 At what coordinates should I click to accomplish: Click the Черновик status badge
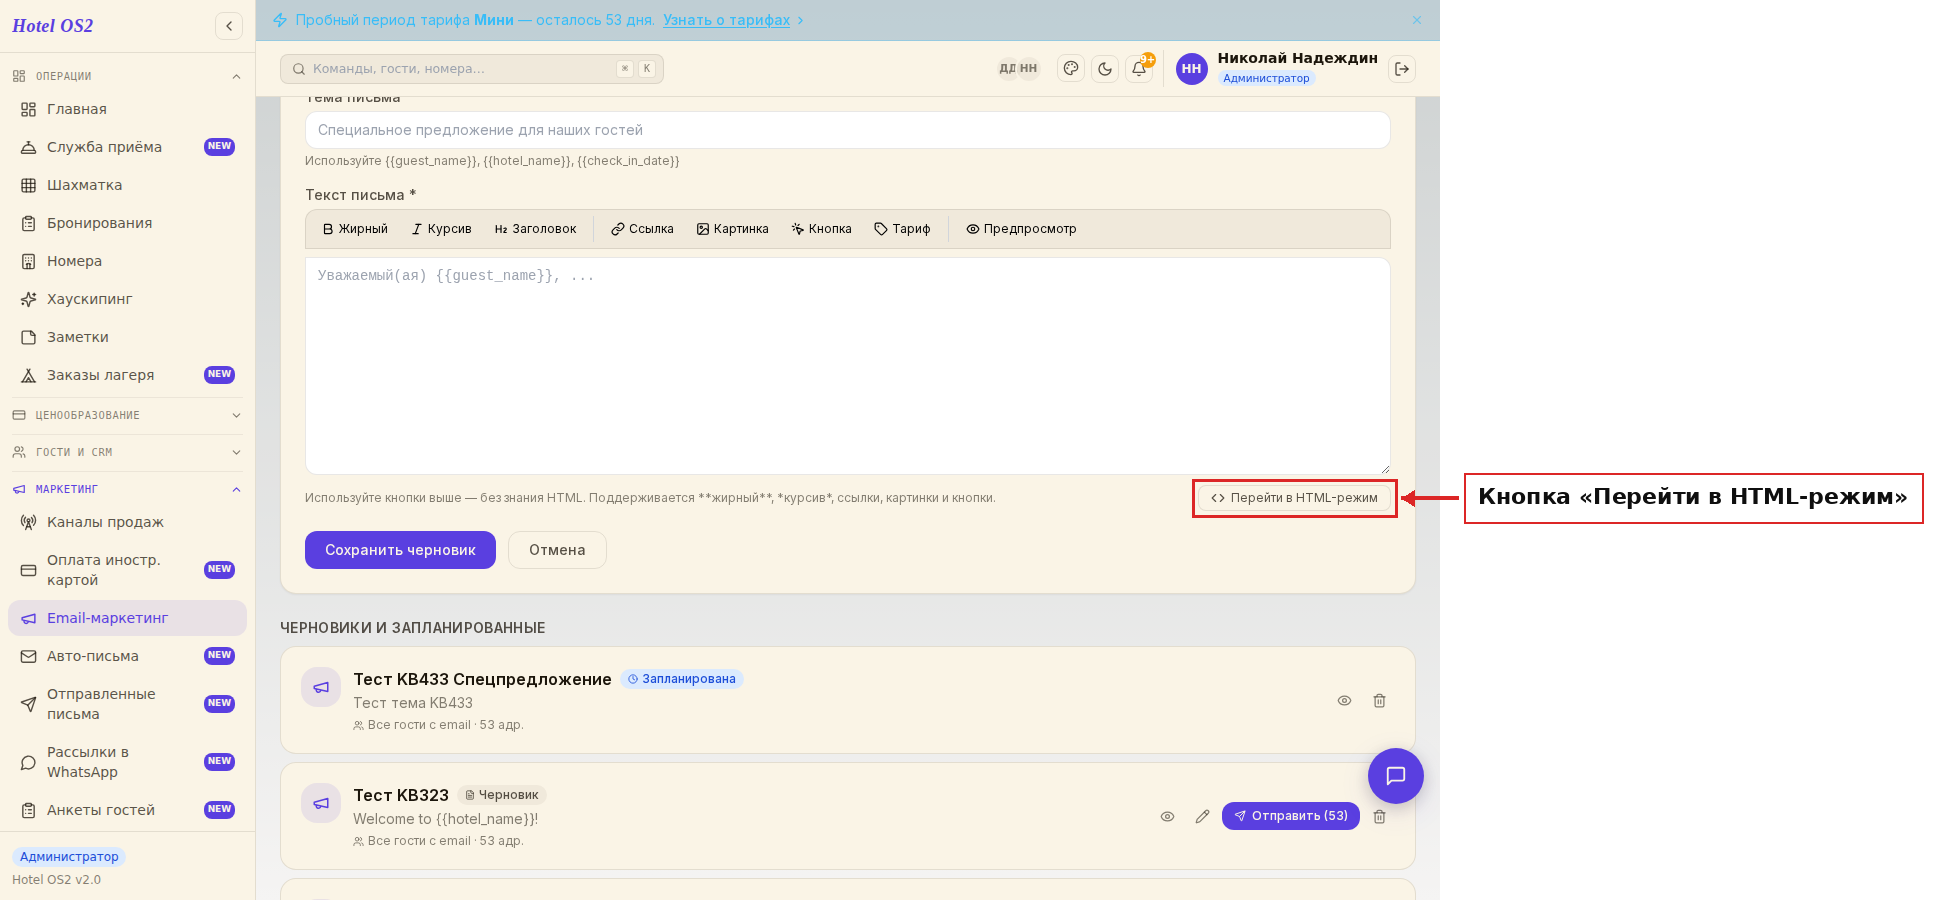502,795
